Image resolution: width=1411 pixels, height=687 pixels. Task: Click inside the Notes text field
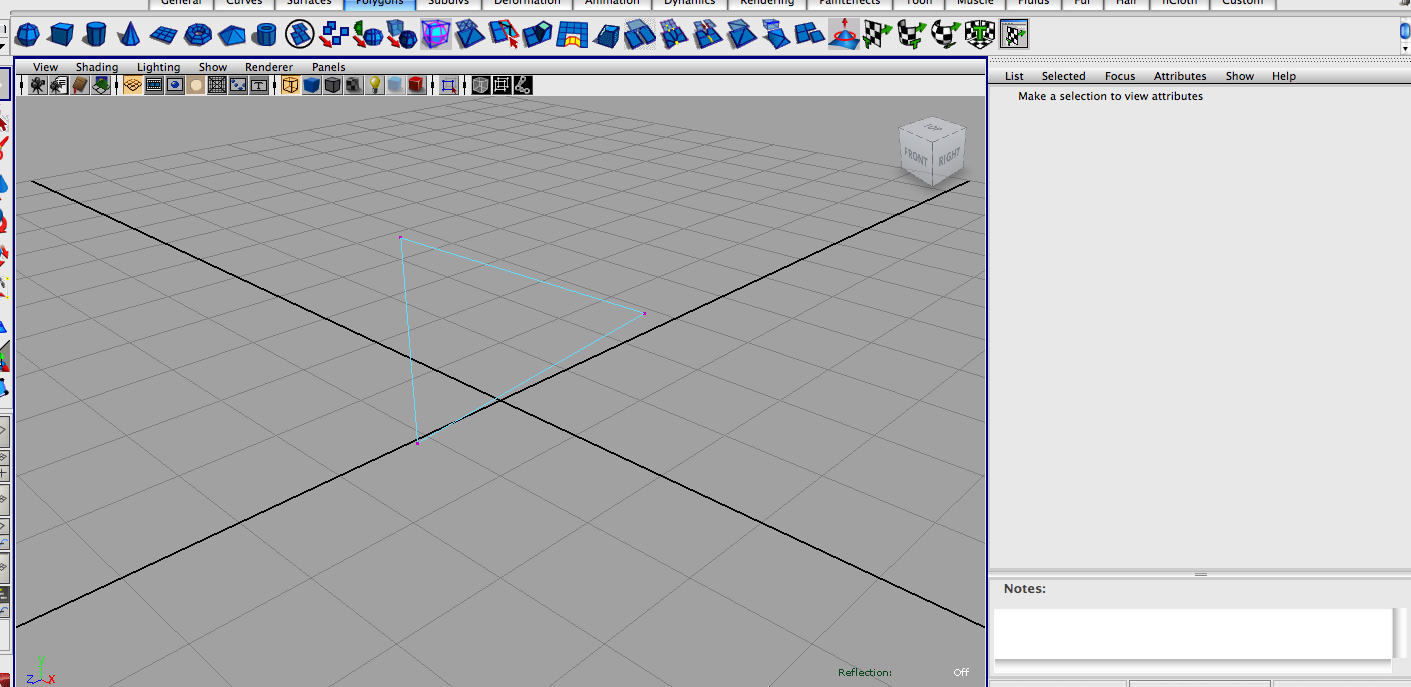pyautogui.click(x=1194, y=634)
